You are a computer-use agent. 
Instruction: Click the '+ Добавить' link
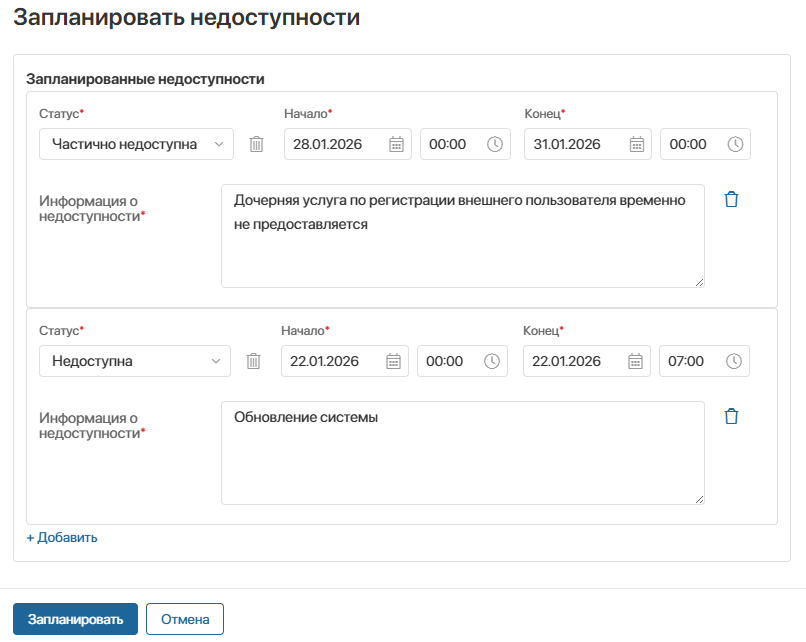(62, 537)
